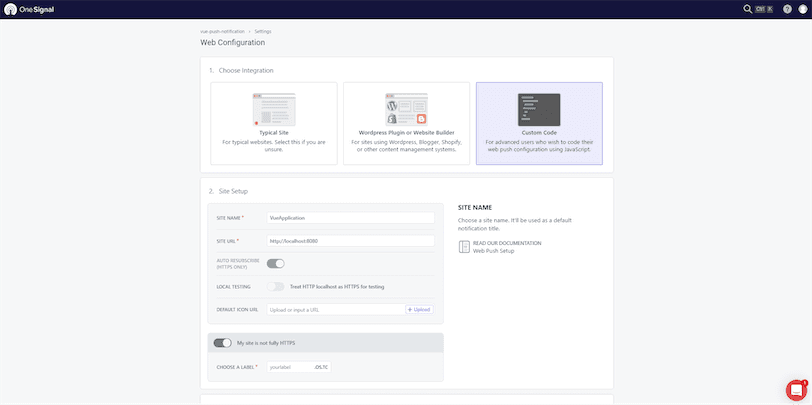Toggle Auto Resubscribe switch off
Image resolution: width=812 pixels, height=405 pixels.
tap(276, 264)
